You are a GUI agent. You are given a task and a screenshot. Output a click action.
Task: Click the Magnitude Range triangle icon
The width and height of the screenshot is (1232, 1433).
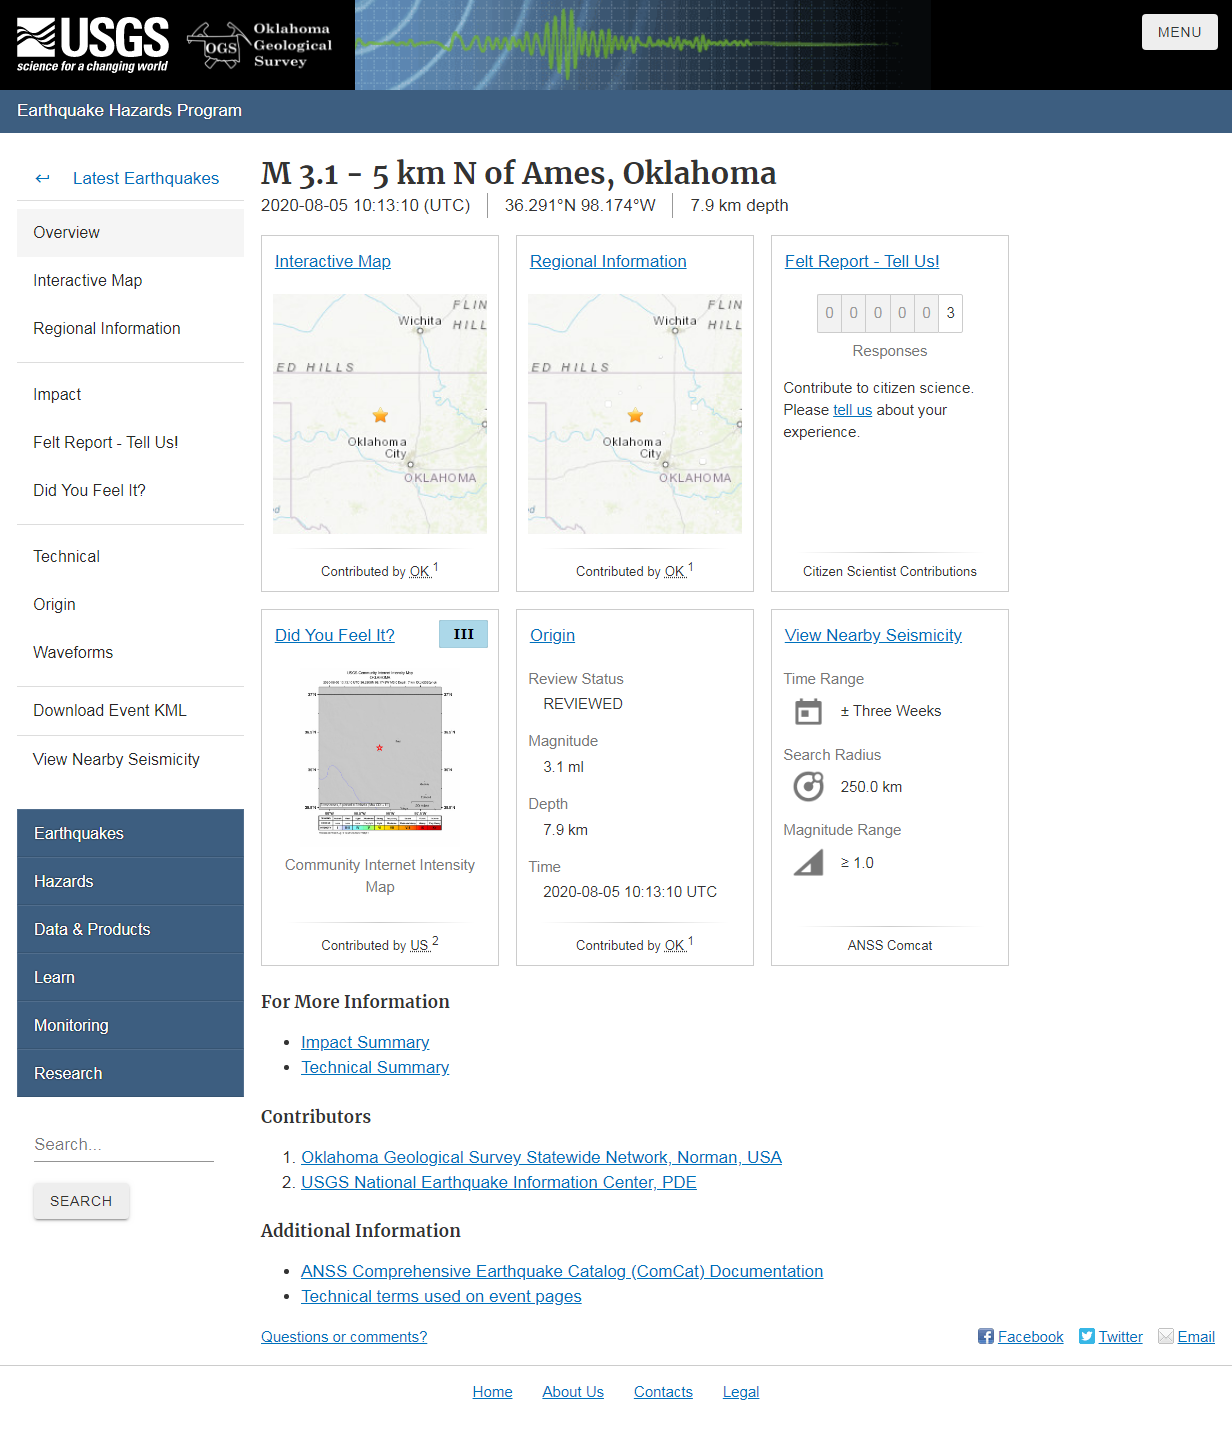click(807, 862)
